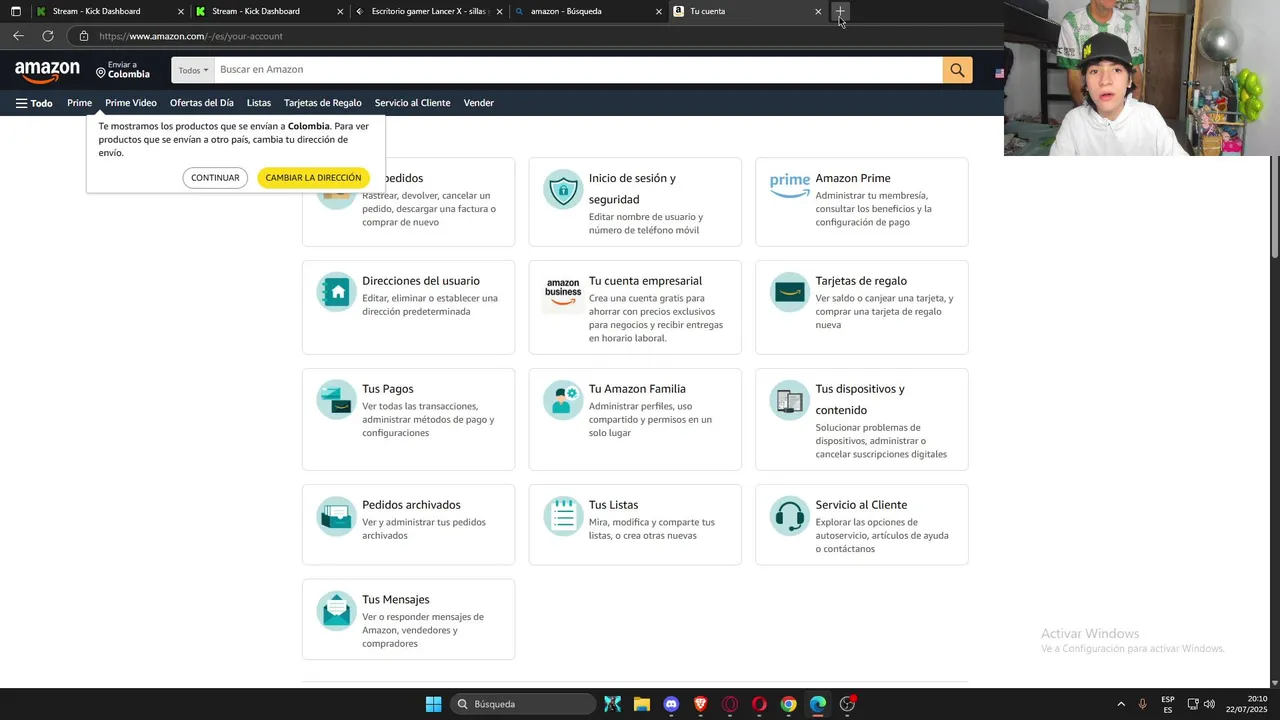This screenshot has height=720, width=1280.
Task: Open Tu cuenta empresarial card title
Action: point(645,281)
